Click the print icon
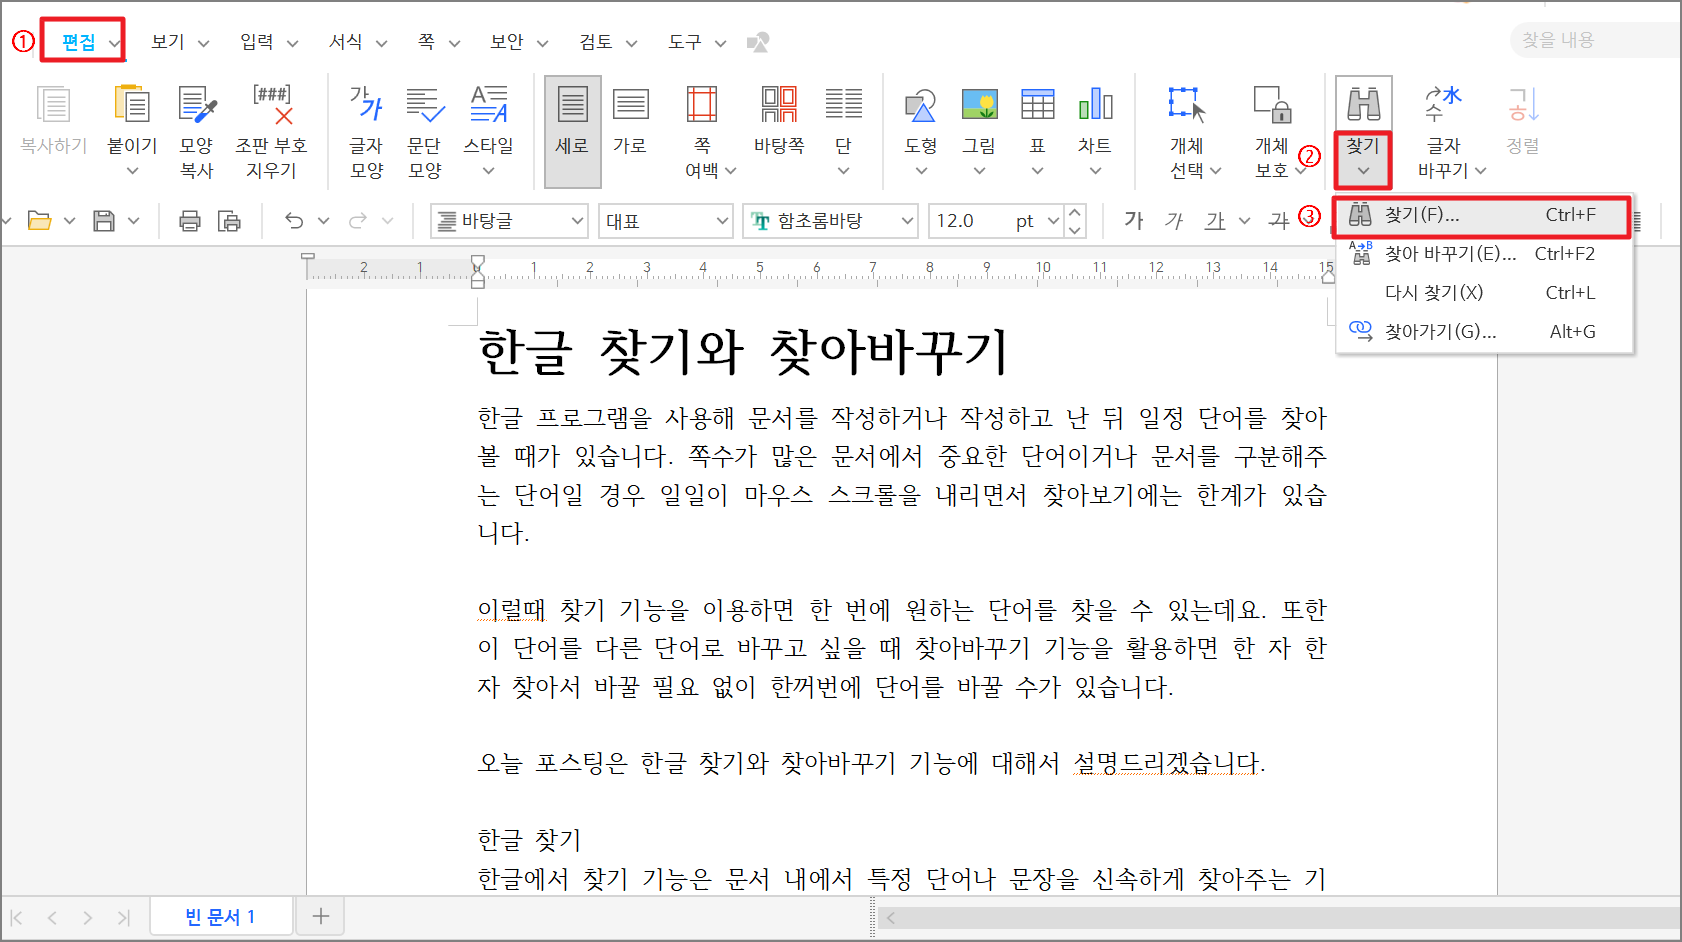 (190, 220)
